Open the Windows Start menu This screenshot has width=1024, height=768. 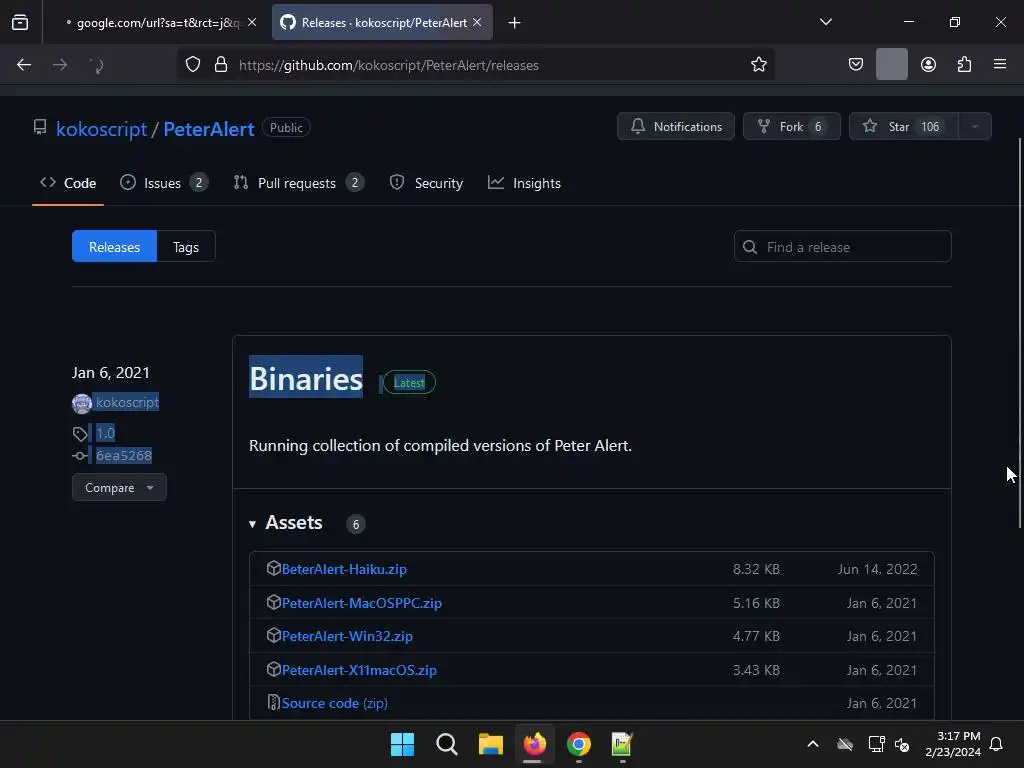coord(402,744)
